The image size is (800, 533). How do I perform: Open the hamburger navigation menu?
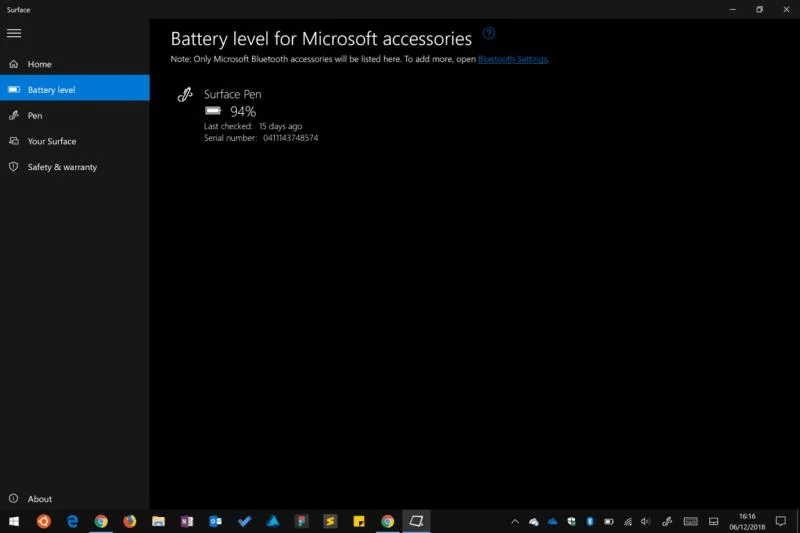click(14, 33)
